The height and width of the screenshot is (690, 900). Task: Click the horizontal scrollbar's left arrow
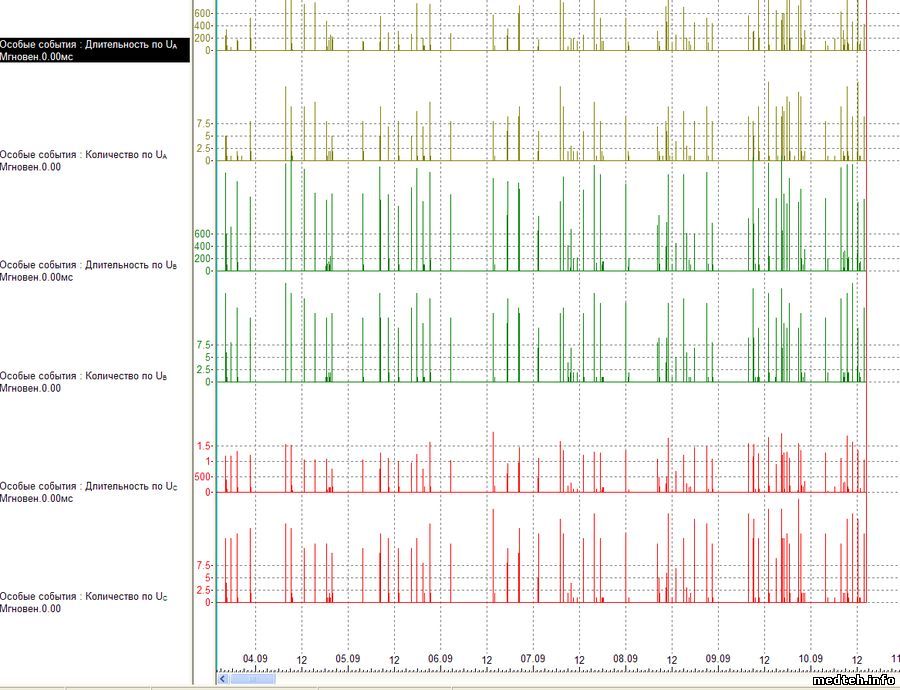223,679
